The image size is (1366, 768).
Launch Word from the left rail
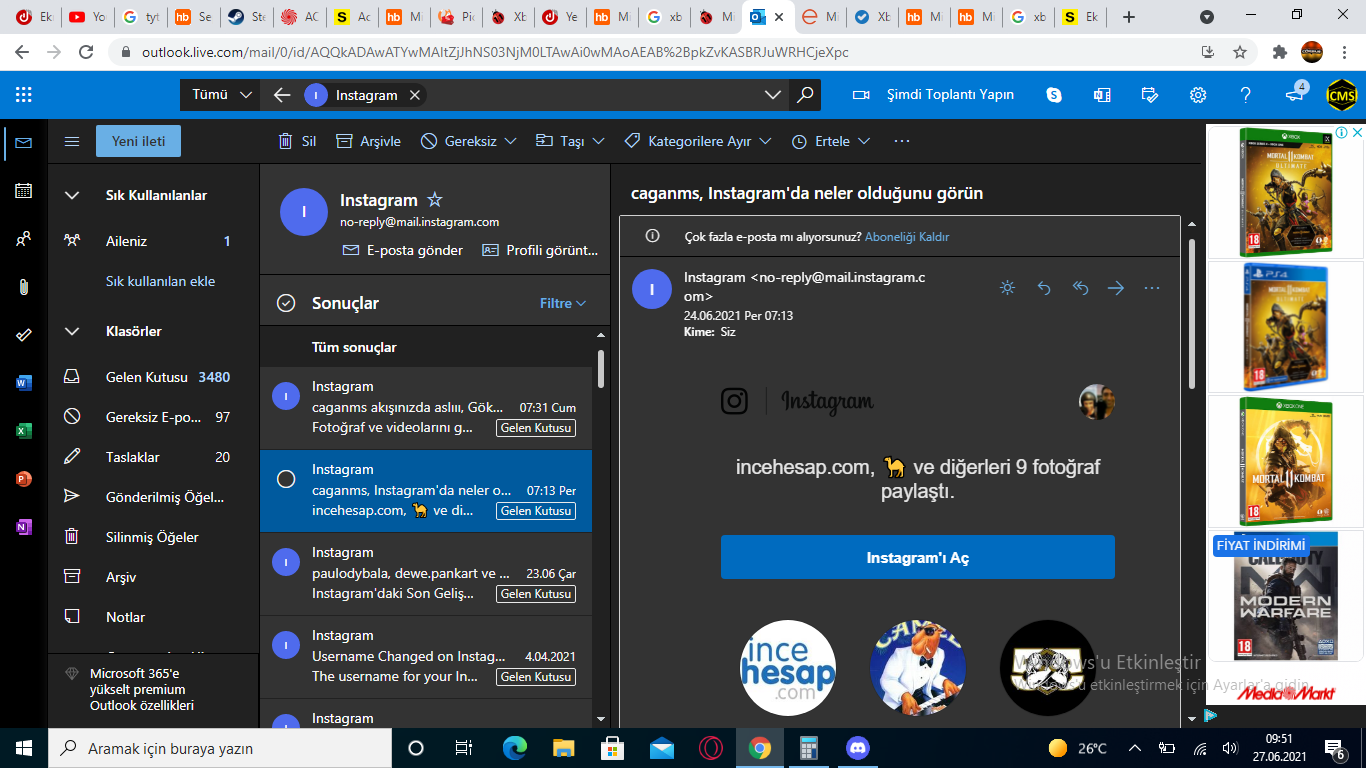coord(23,383)
